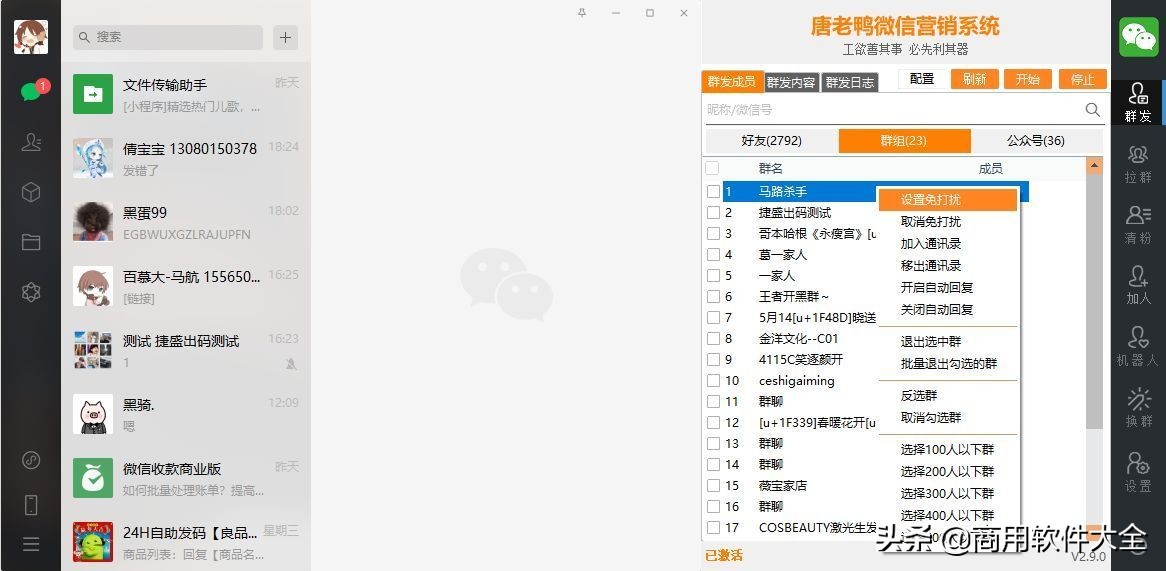Screen dimensions: 1166x571
Task: Choose 选择300人以下群 in context menu
Action: [948, 494]
